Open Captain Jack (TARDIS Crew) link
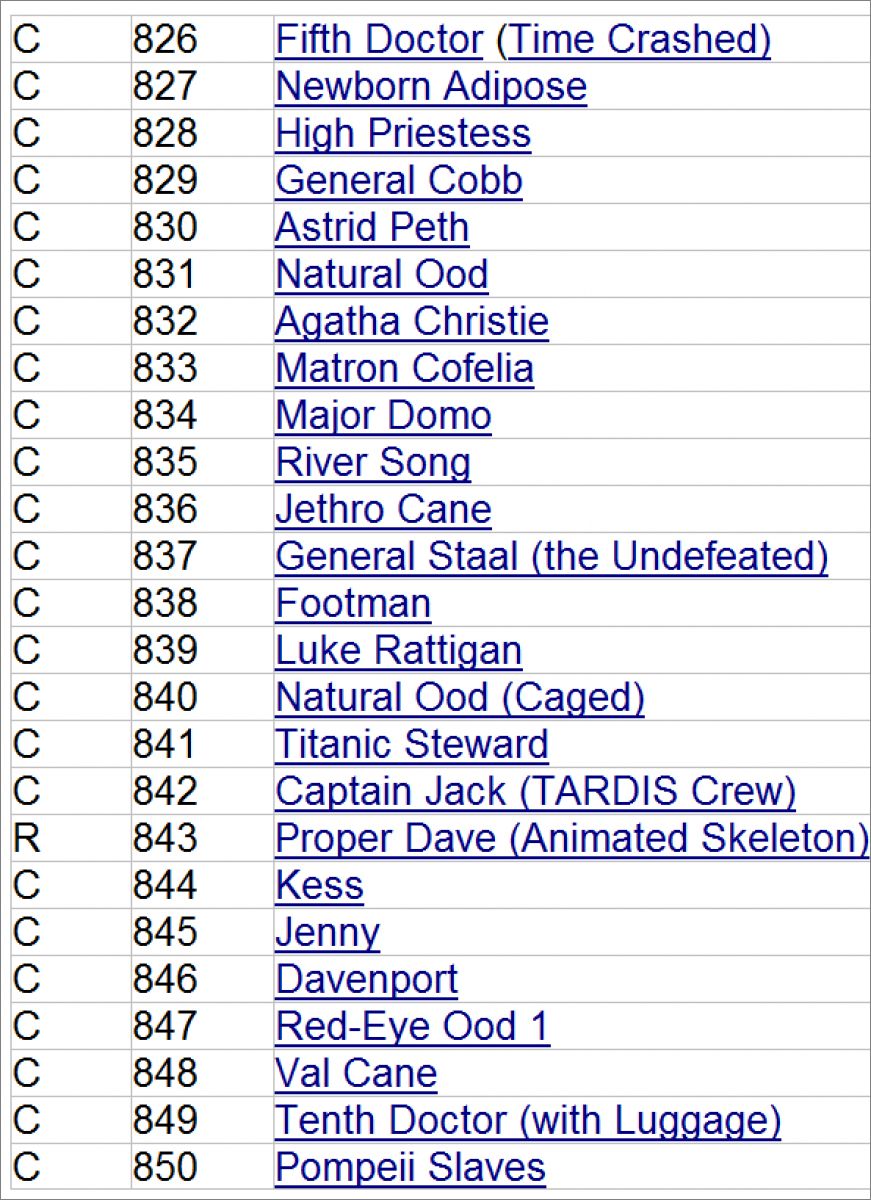 pyautogui.click(x=535, y=792)
